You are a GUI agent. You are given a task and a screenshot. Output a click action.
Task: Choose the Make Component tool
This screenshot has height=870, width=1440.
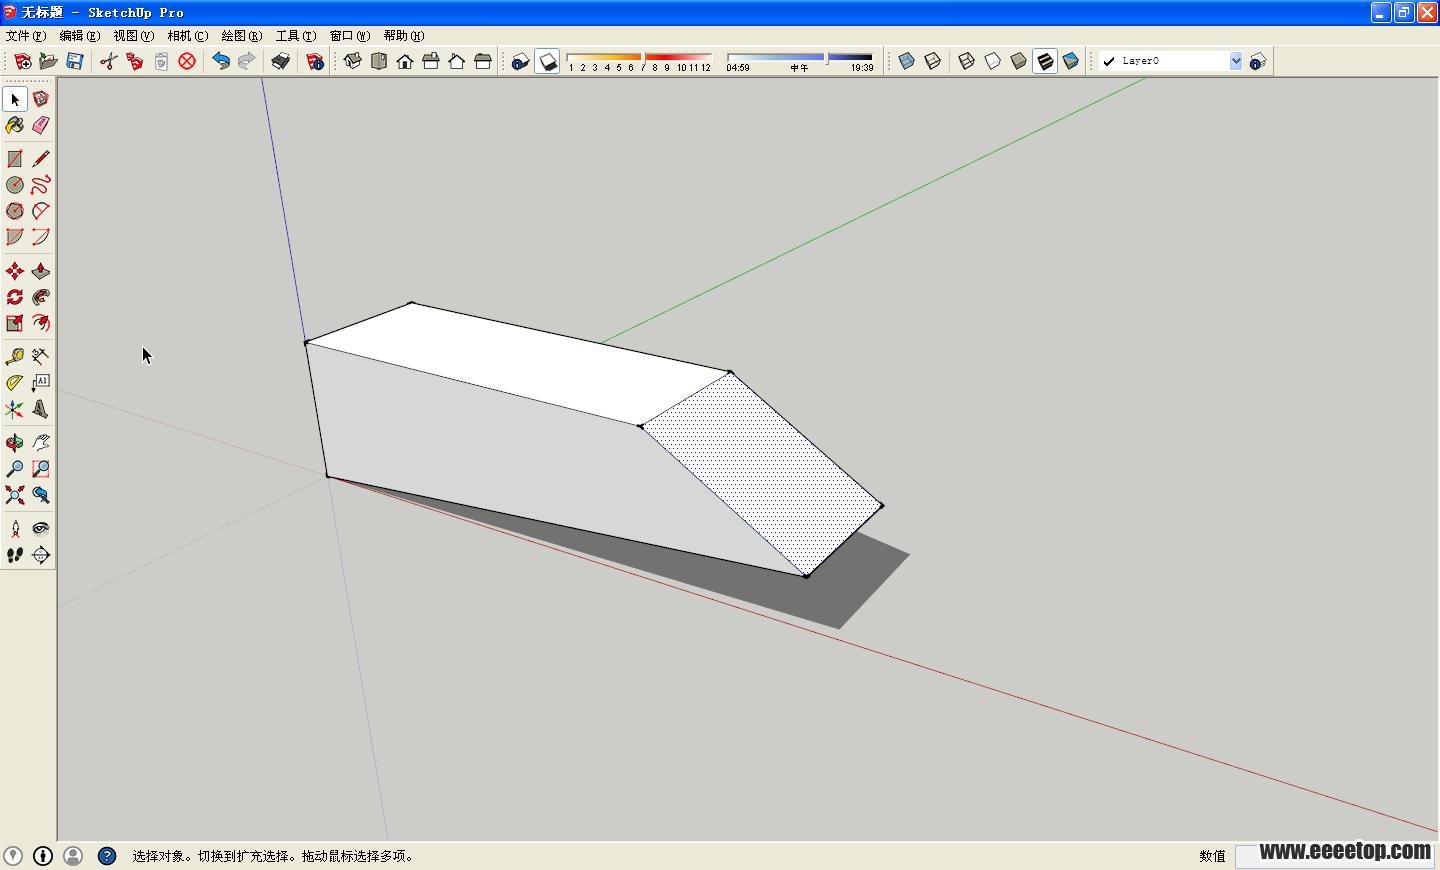click(x=41, y=99)
